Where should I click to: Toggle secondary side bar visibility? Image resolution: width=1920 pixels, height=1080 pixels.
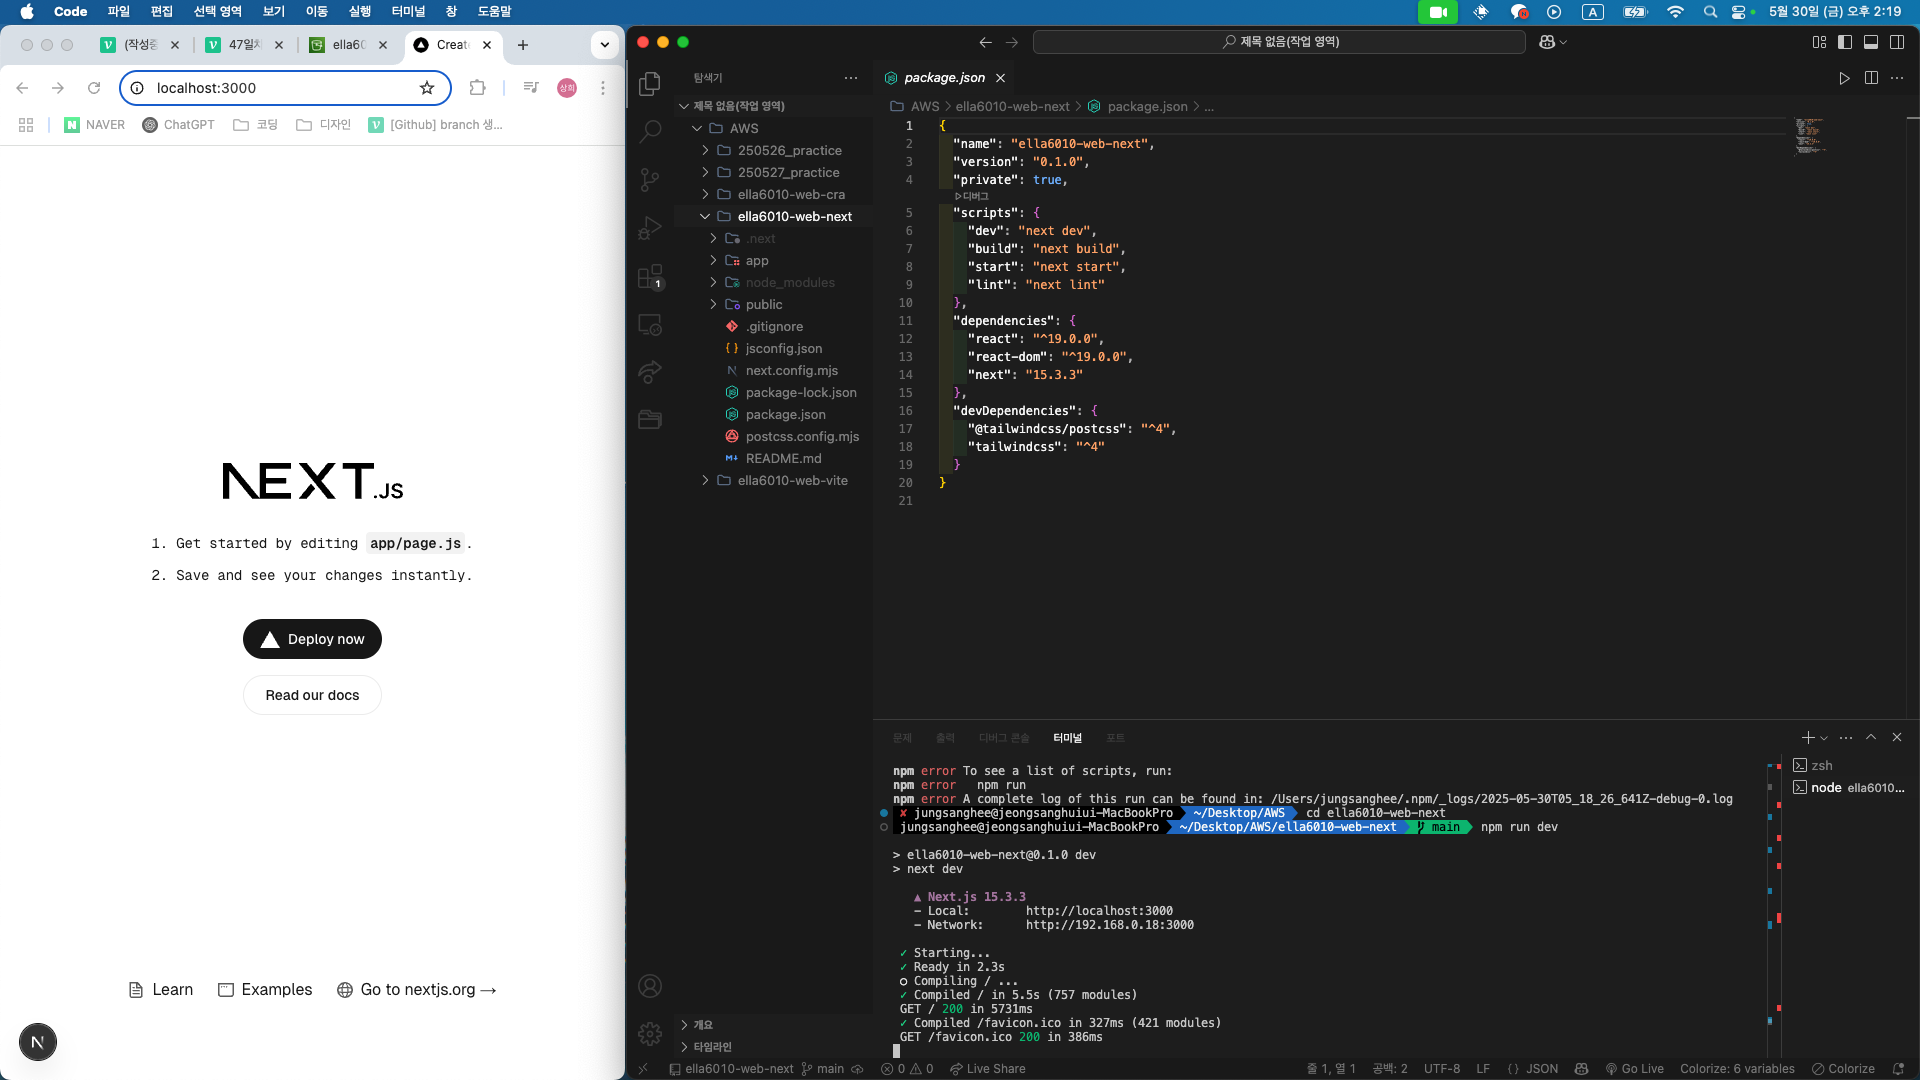point(1897,42)
